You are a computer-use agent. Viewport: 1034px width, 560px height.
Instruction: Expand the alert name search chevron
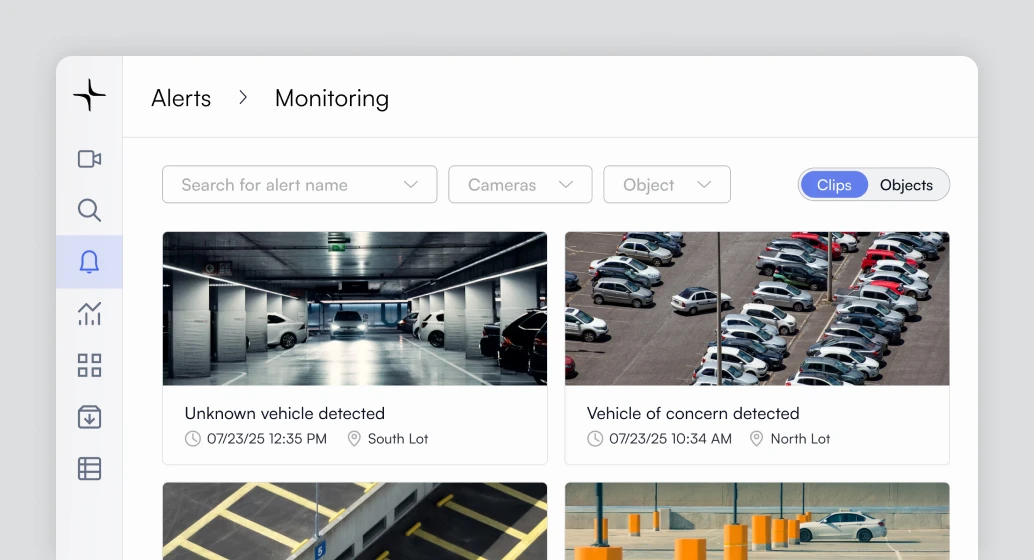click(411, 185)
